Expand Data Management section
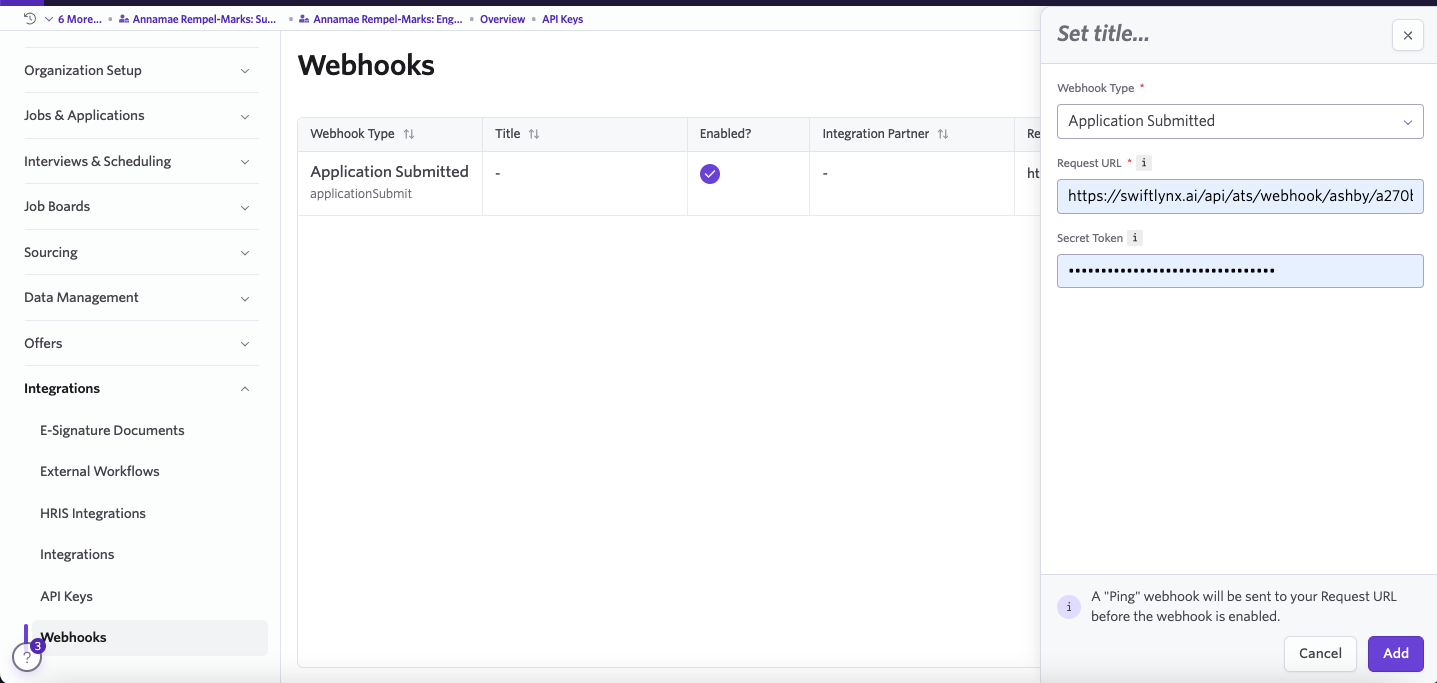Screen dimensions: 1437x683 click(141, 297)
